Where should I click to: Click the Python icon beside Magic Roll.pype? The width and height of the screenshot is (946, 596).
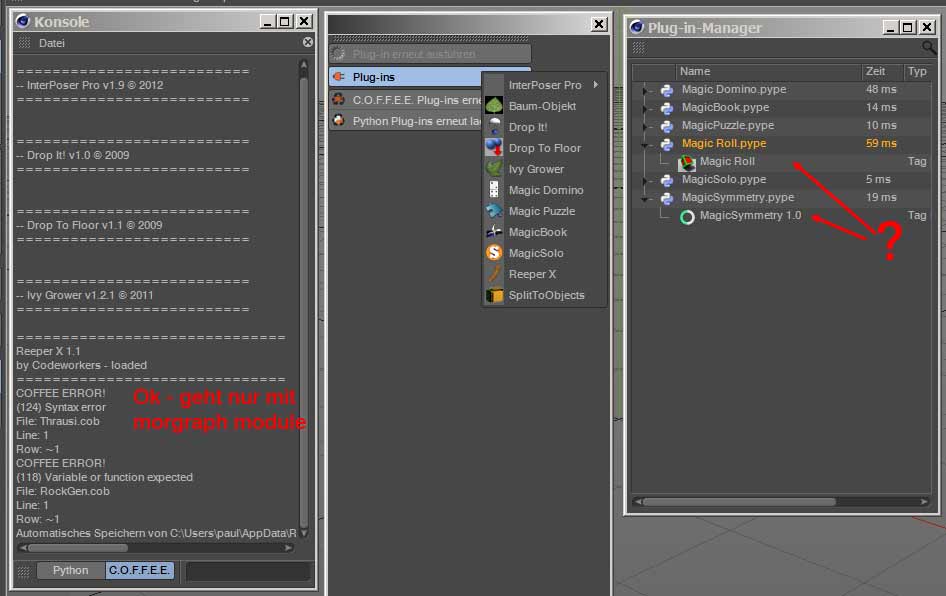(x=667, y=144)
